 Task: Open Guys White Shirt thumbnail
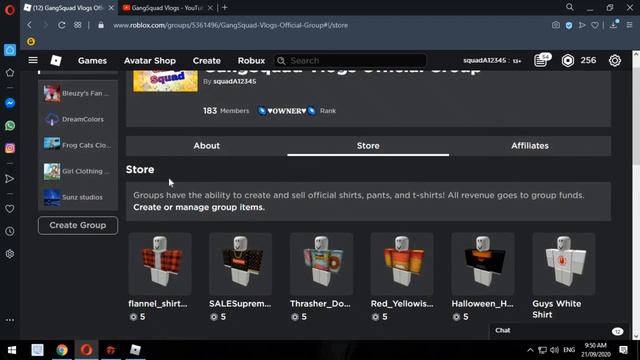coord(564,264)
